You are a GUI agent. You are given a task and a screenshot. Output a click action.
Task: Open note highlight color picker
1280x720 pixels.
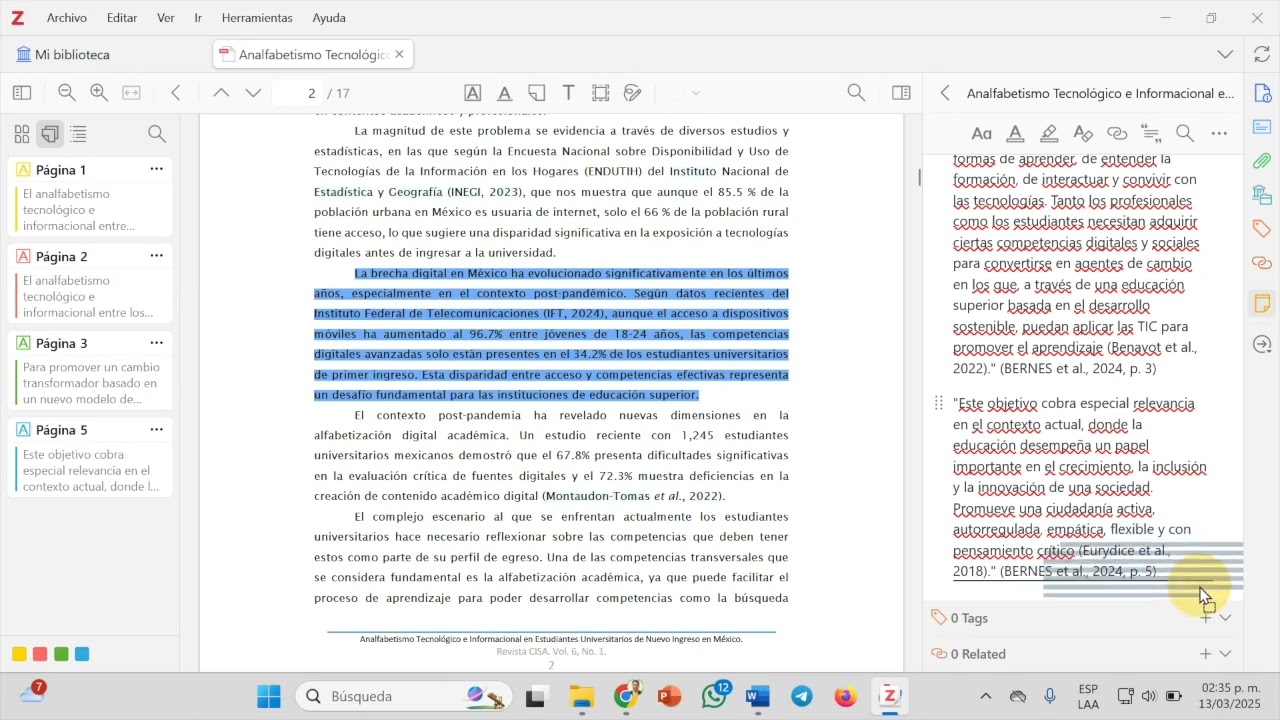pos(1049,134)
